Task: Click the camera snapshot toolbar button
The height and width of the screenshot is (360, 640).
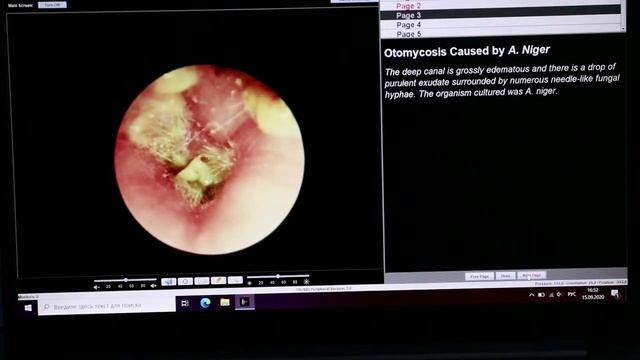Action: (x=185, y=281)
